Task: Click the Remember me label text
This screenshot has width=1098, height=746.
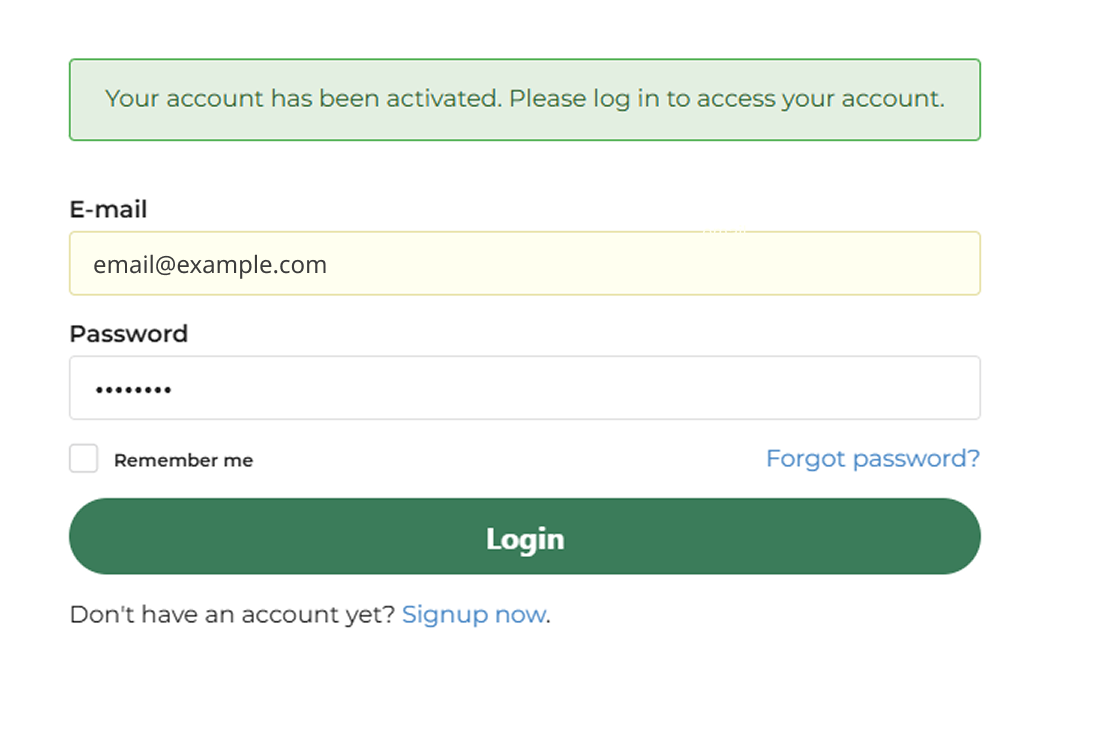Action: 183,461
